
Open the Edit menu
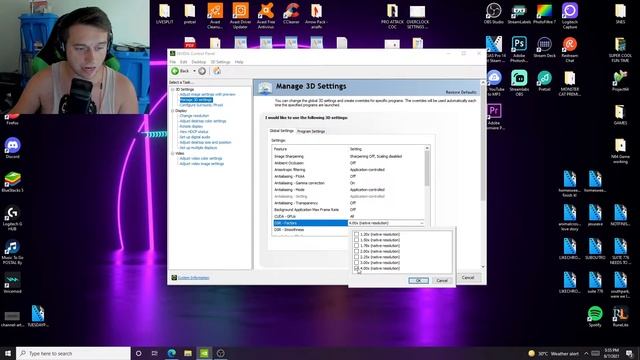183,62
